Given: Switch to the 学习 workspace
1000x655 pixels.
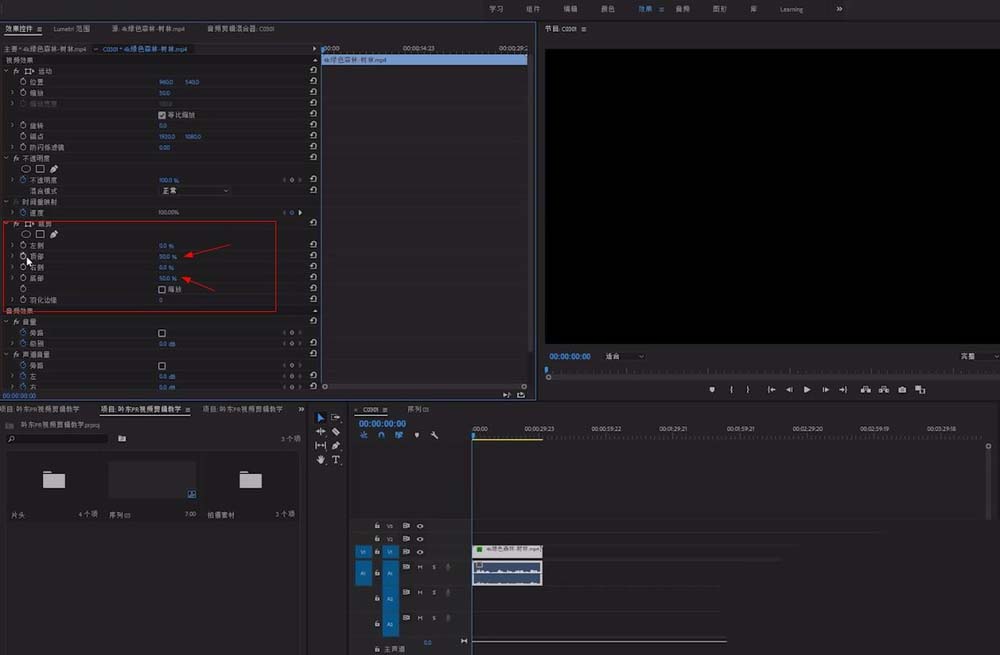Looking at the screenshot, I should point(496,9).
